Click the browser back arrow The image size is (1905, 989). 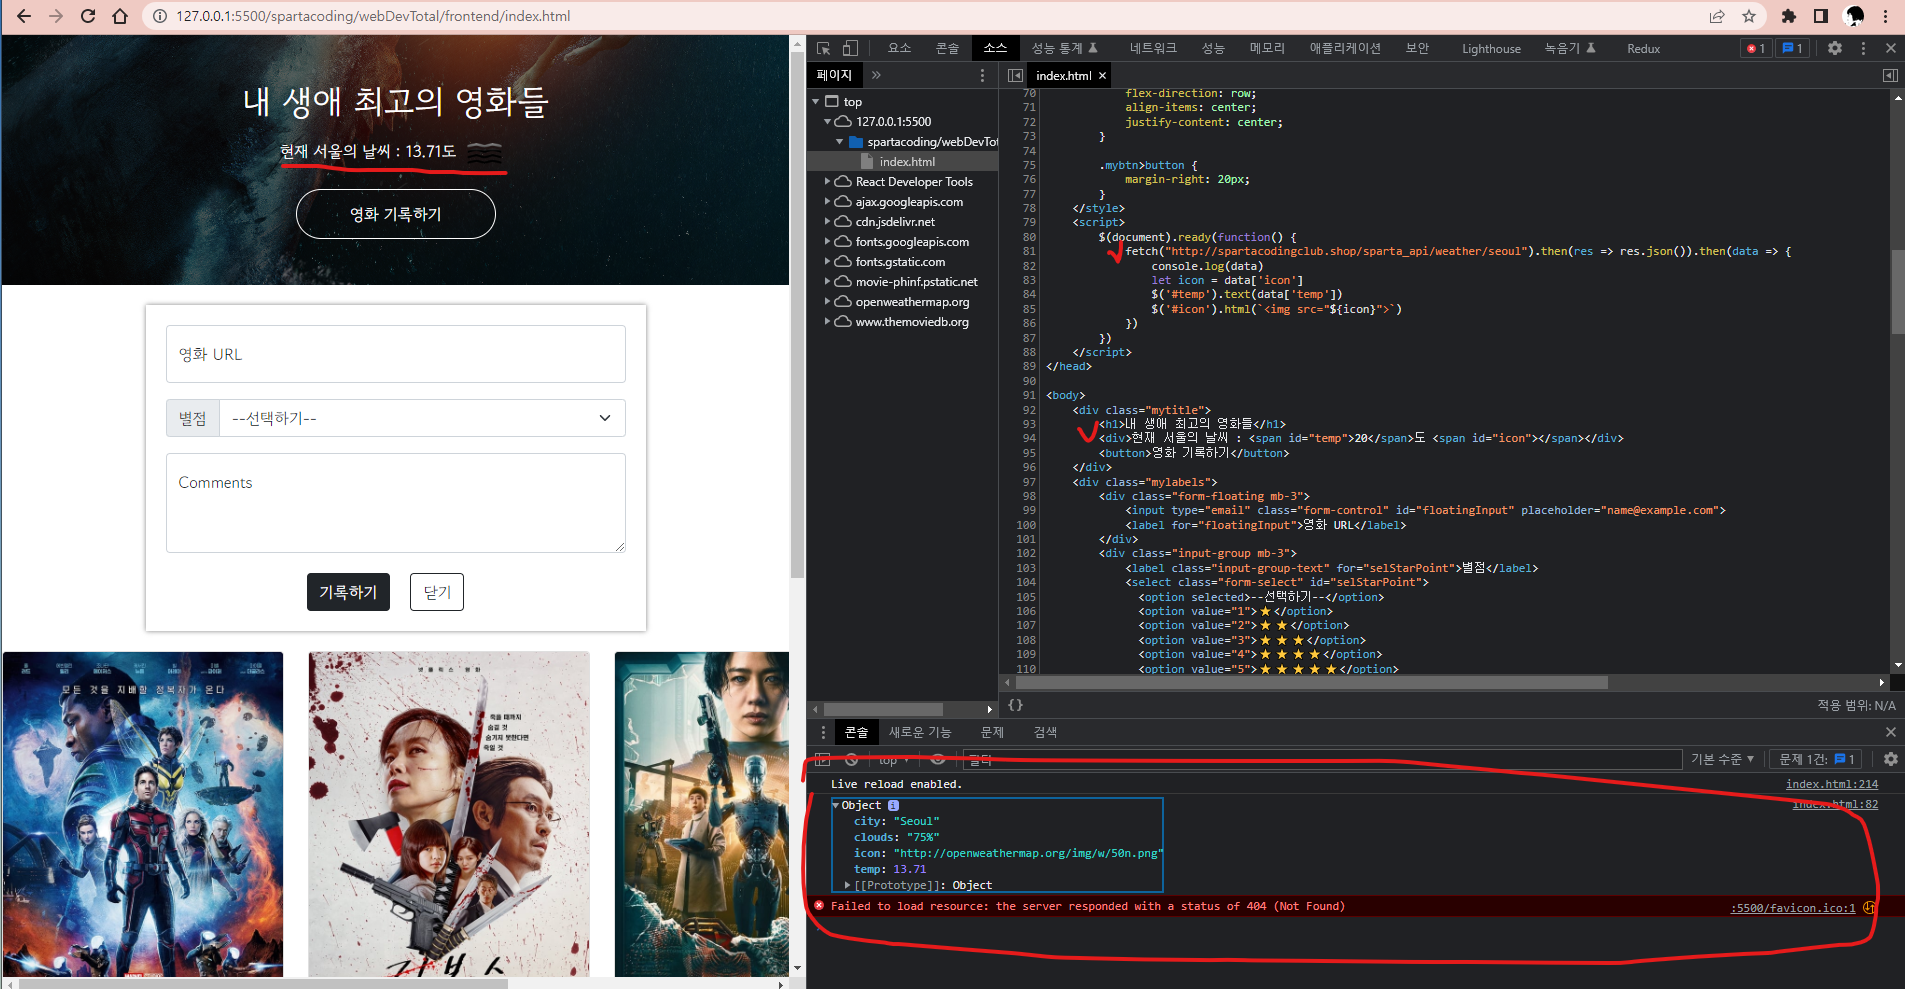(x=24, y=16)
